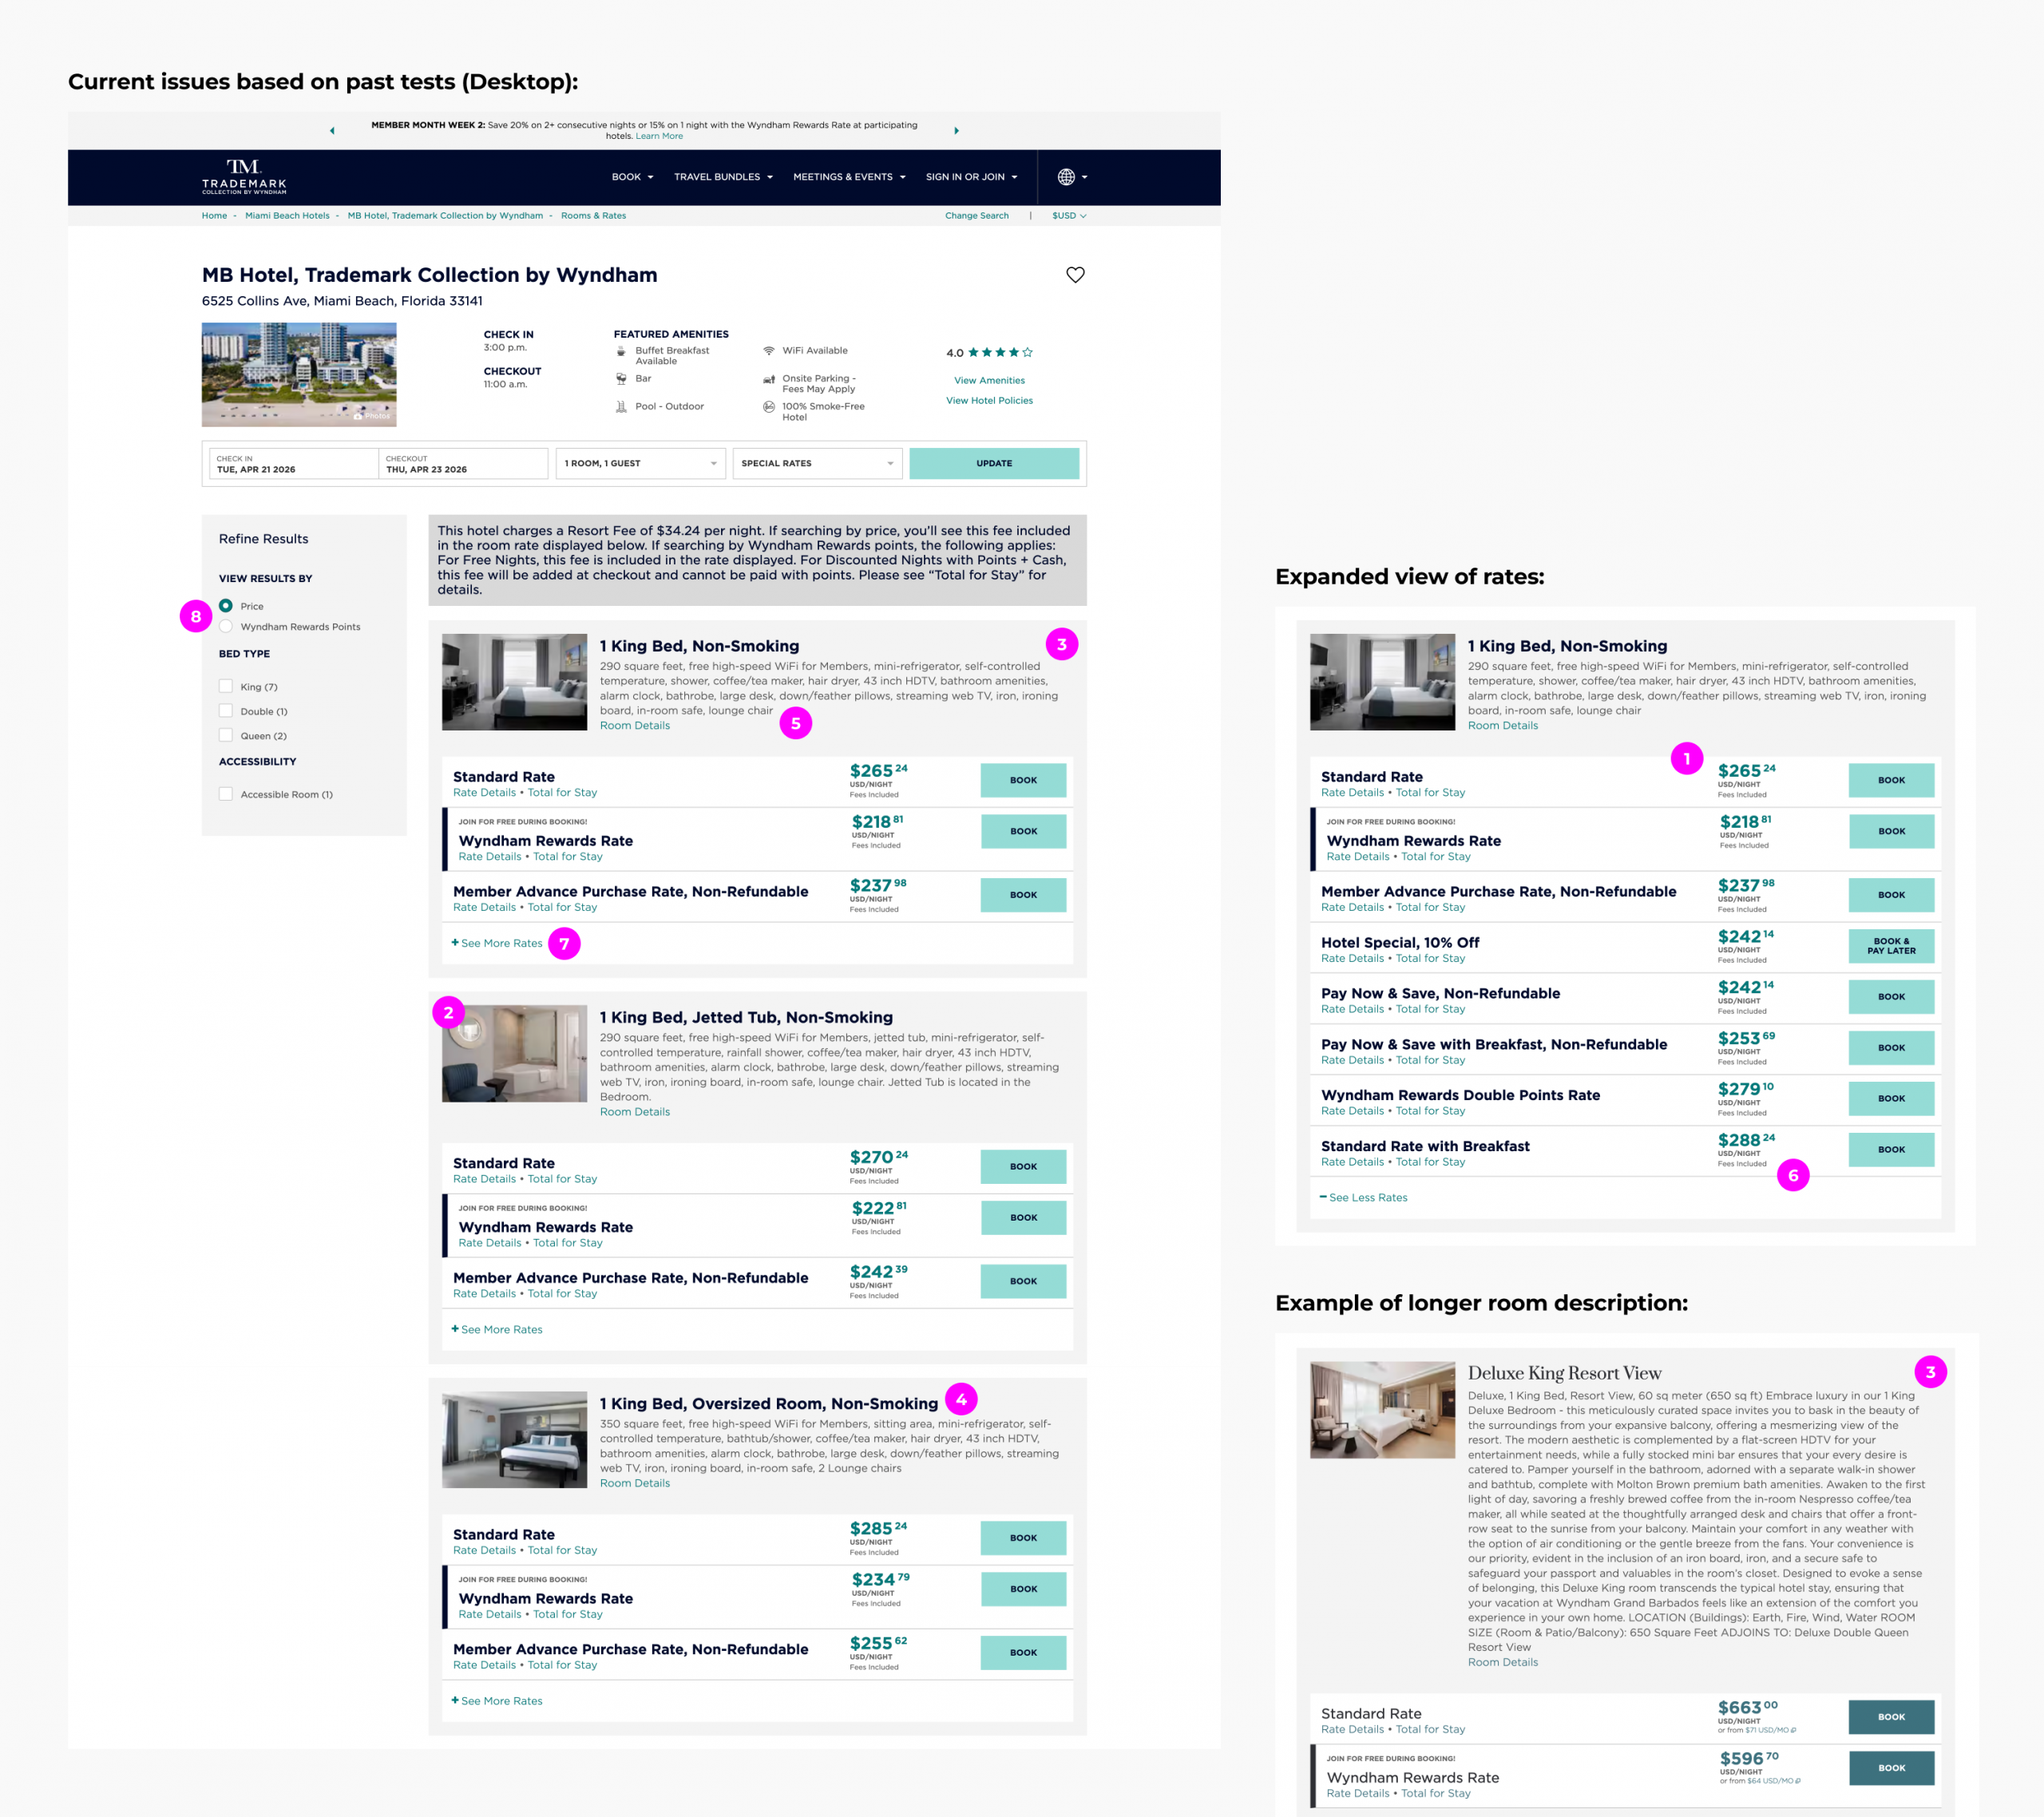Open the 1 ROOM, 1 GUEST selector
Screen dimensions: 2044x1817
[640, 463]
